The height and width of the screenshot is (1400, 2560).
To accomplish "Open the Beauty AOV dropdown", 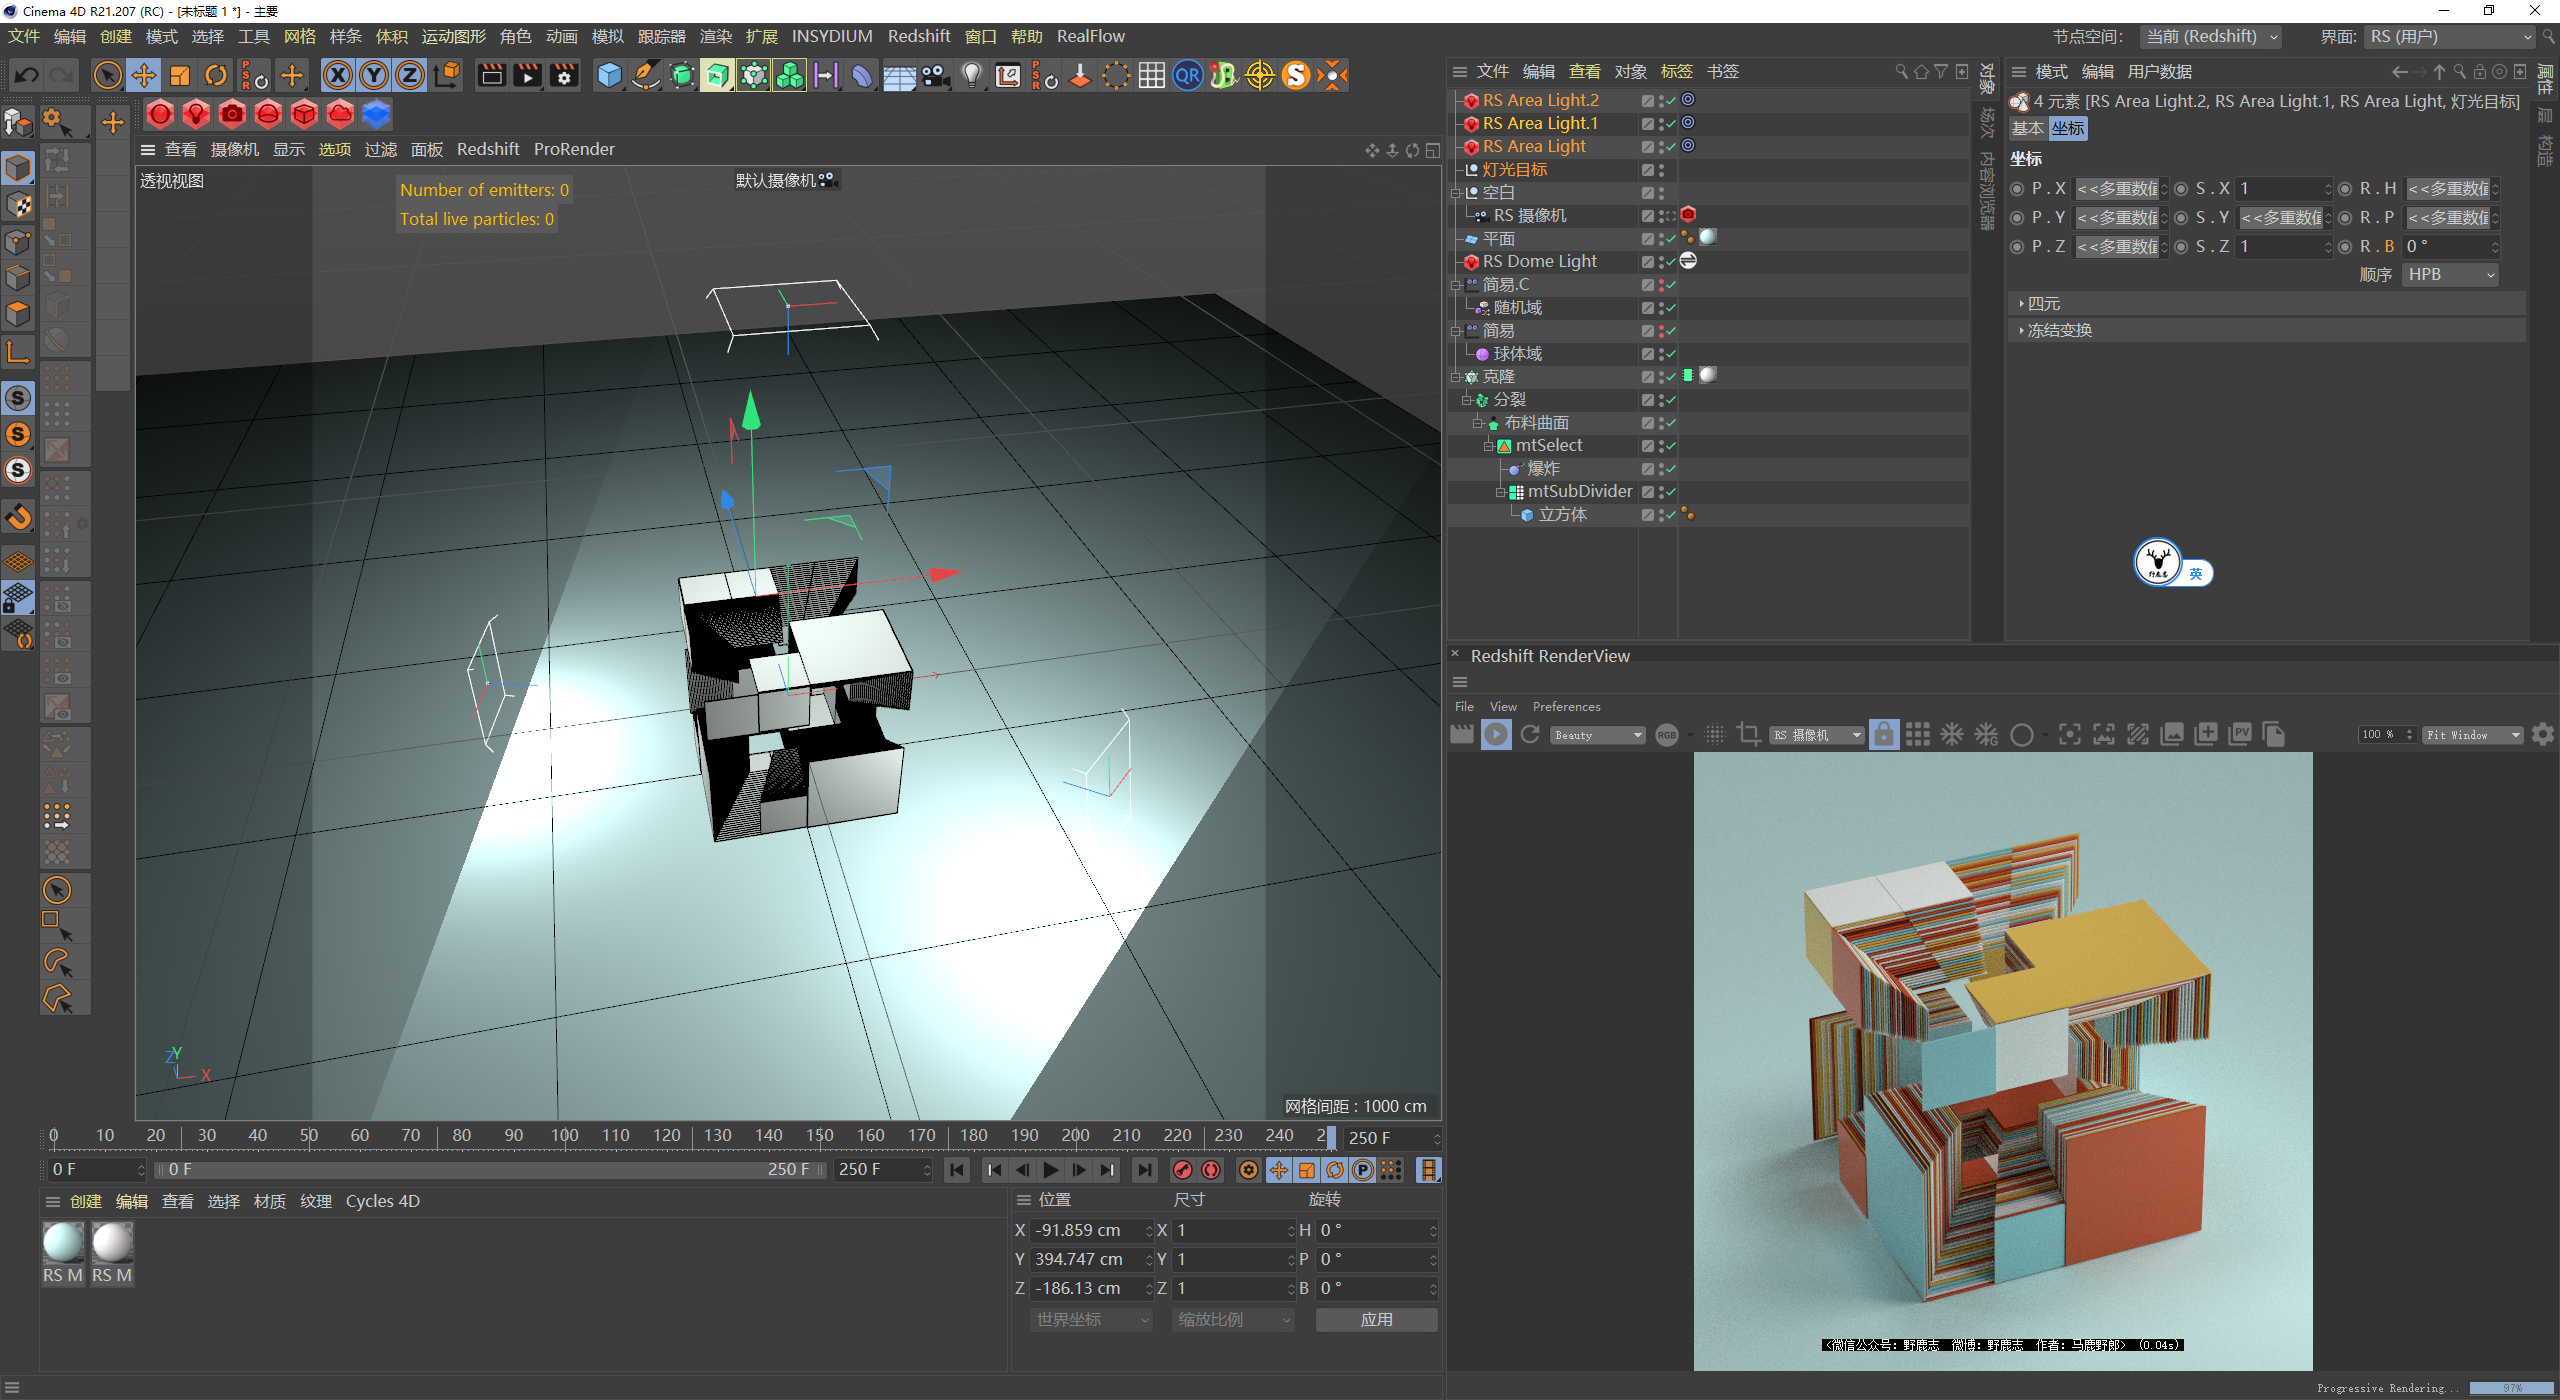I will [1598, 735].
